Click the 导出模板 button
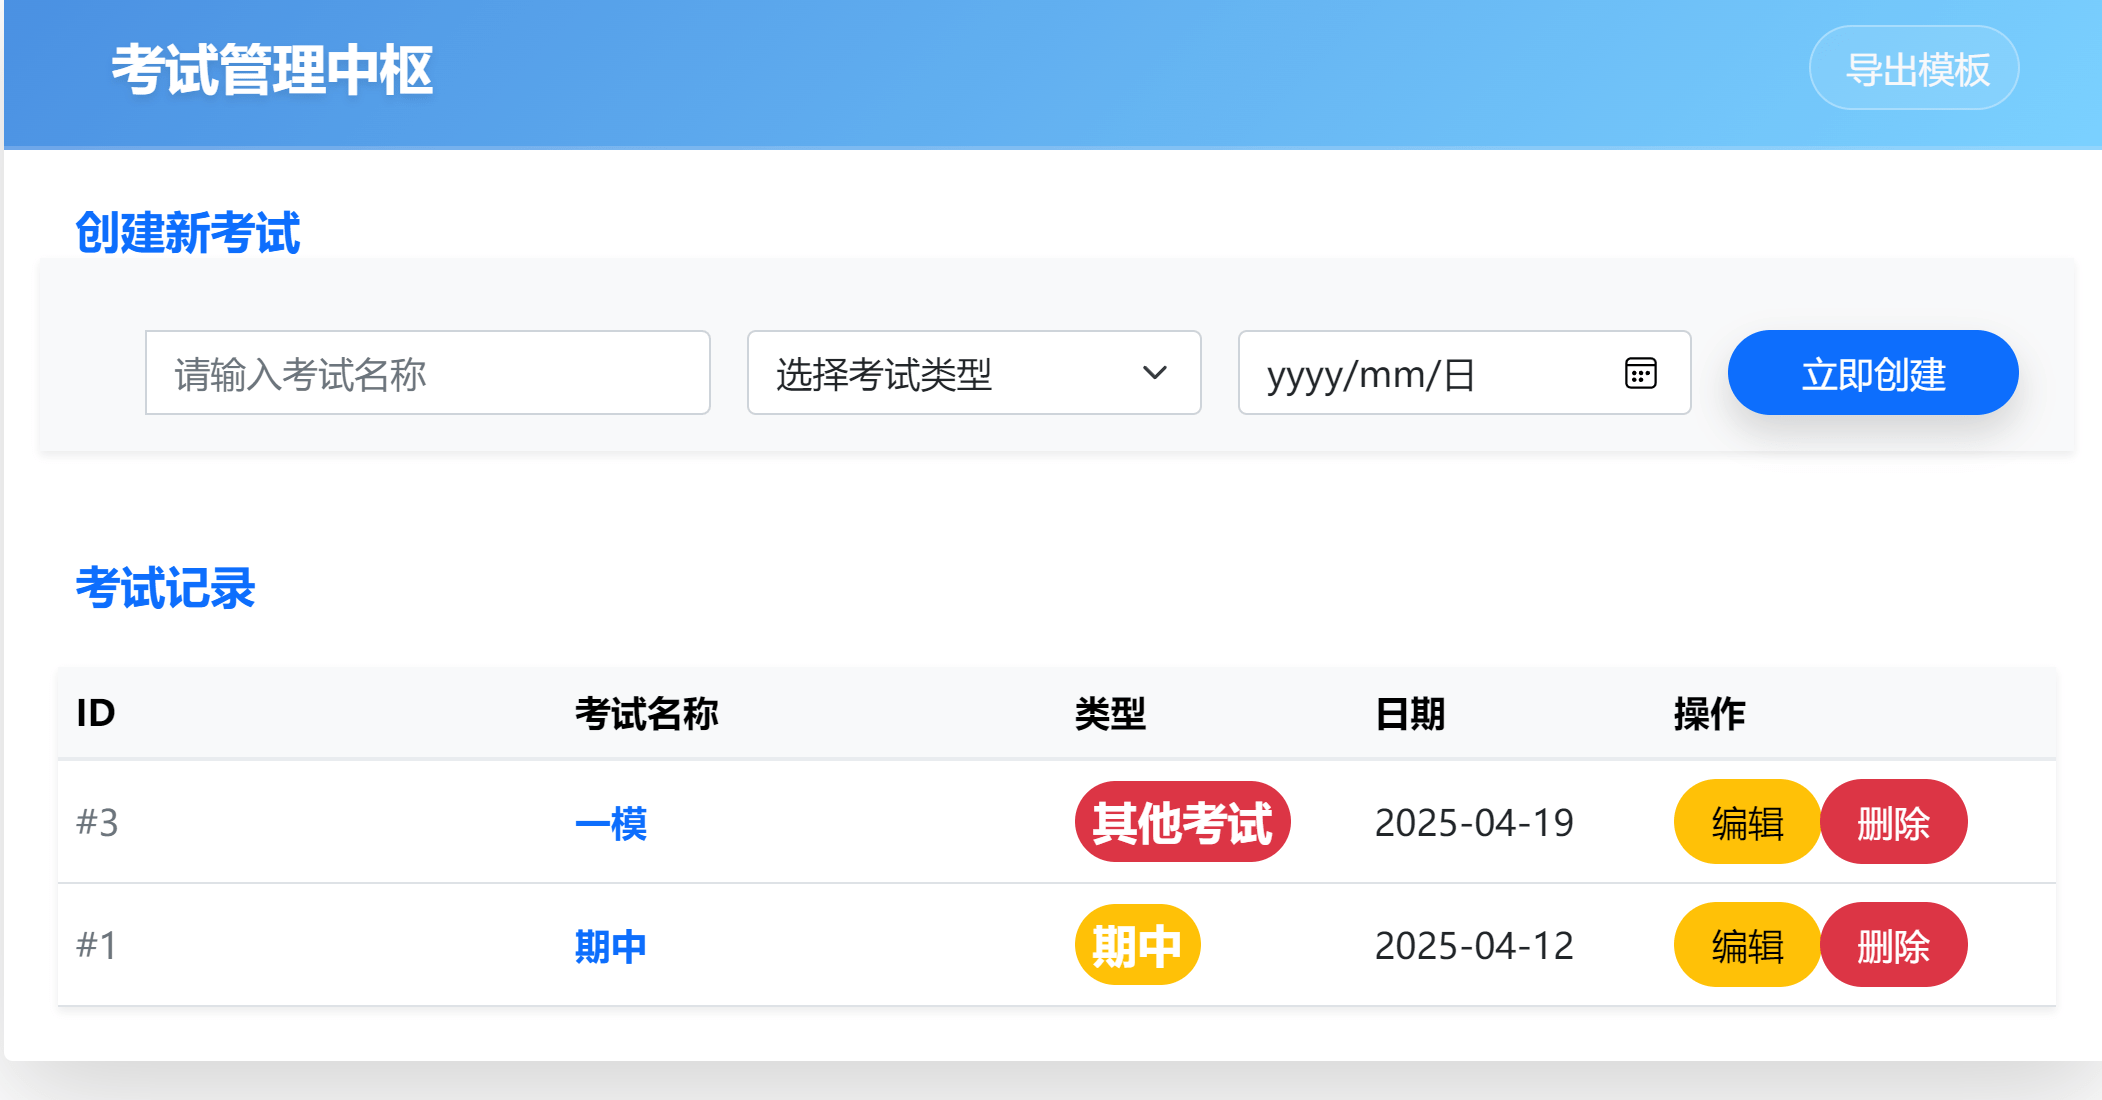 pos(1914,68)
